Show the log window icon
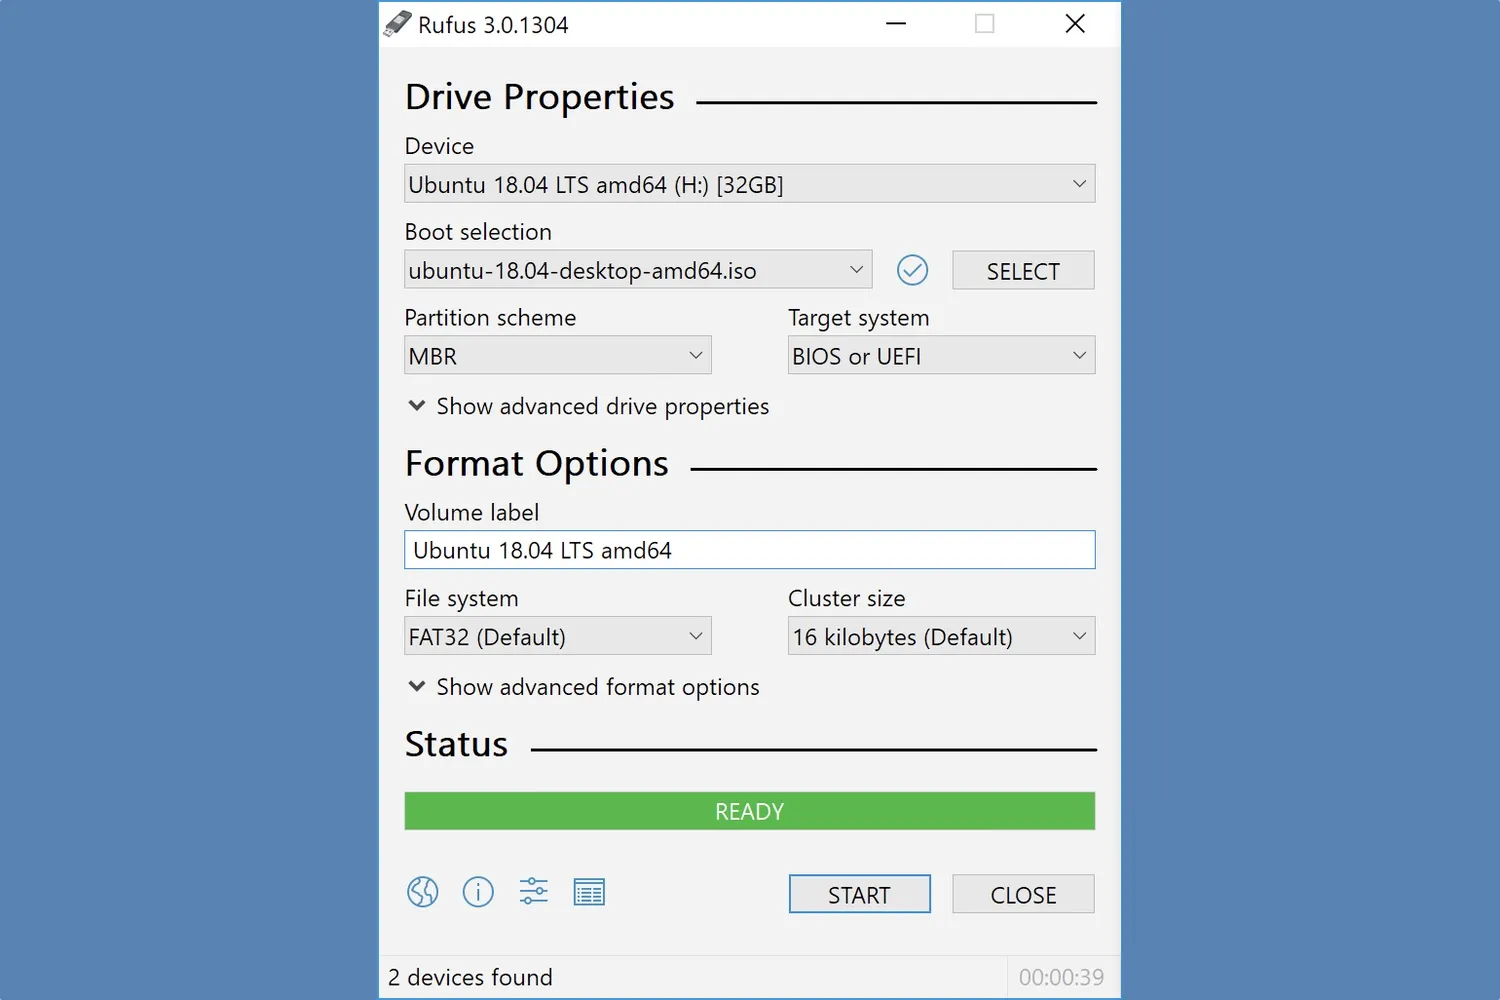Screen dimensions: 1500x1000 coord(589,891)
